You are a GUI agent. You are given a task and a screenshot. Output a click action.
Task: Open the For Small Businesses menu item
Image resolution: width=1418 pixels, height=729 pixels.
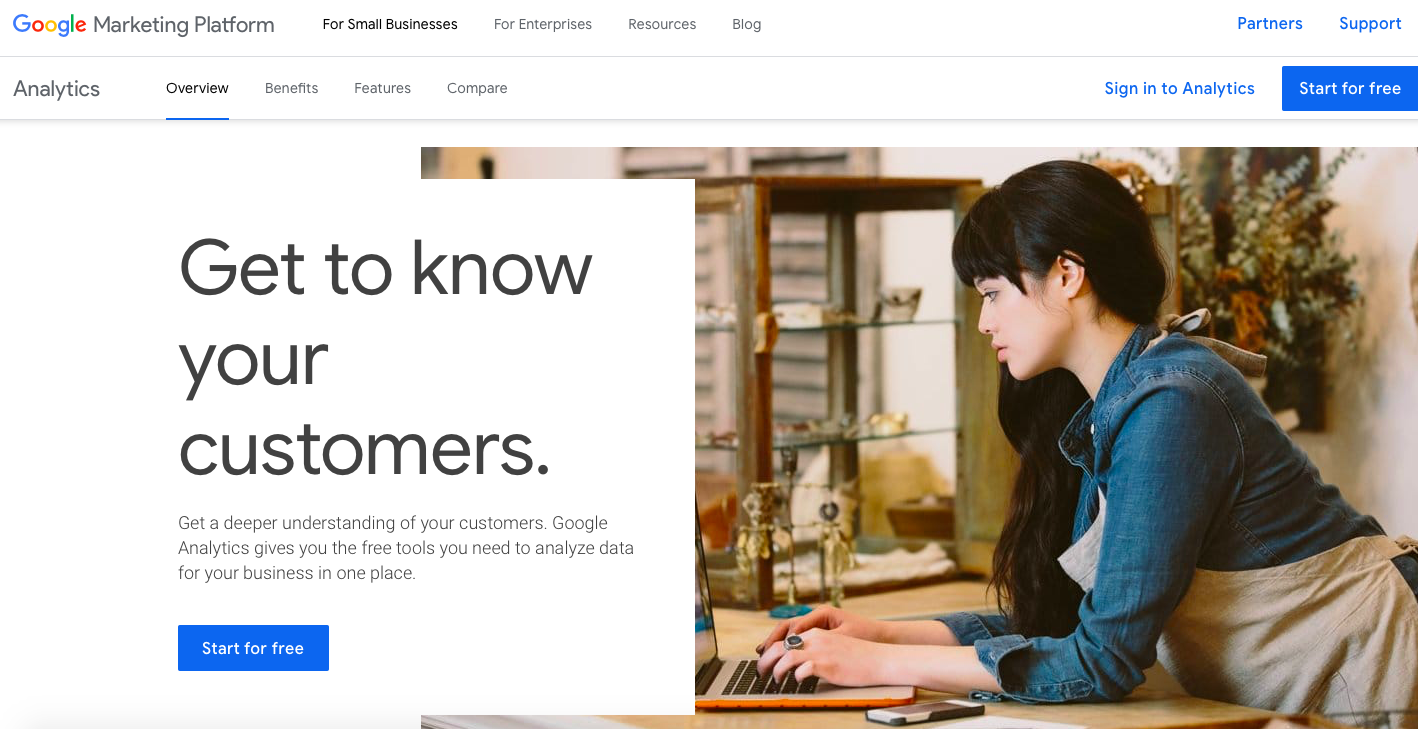click(x=390, y=24)
